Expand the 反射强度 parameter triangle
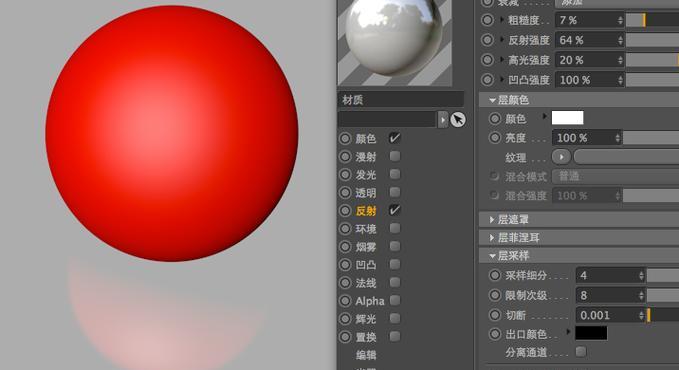The width and height of the screenshot is (679, 370). (502, 39)
